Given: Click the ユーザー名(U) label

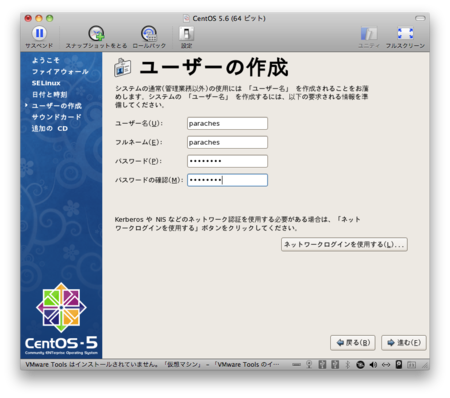Looking at the screenshot, I should tap(139, 123).
